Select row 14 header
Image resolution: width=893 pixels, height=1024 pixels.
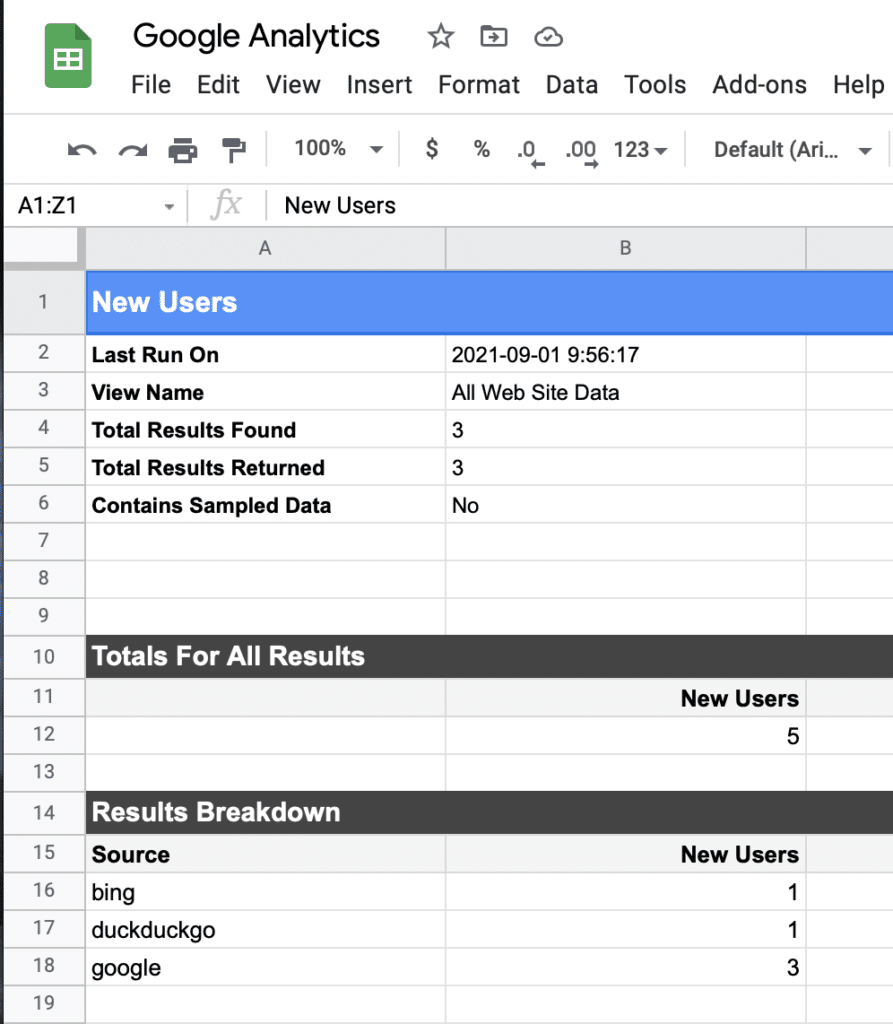[x=44, y=812]
